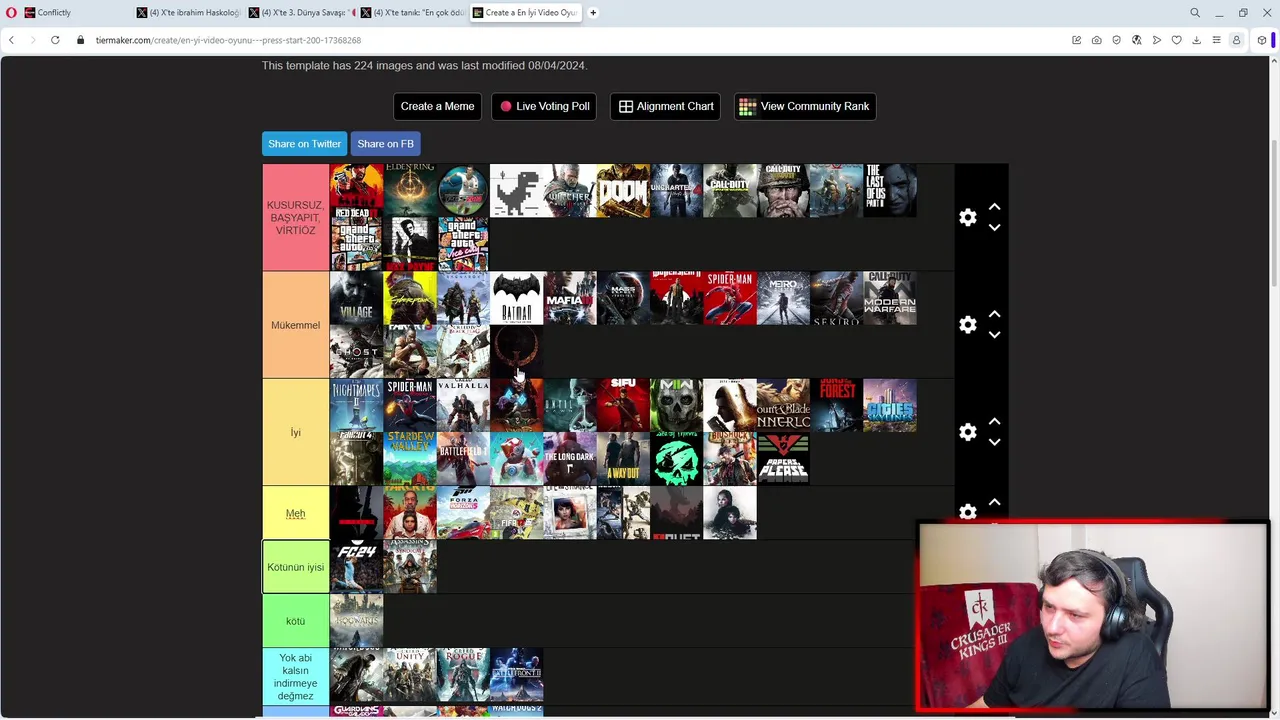Click the yellow Meh tier label
1280x720 pixels.
coord(295,513)
